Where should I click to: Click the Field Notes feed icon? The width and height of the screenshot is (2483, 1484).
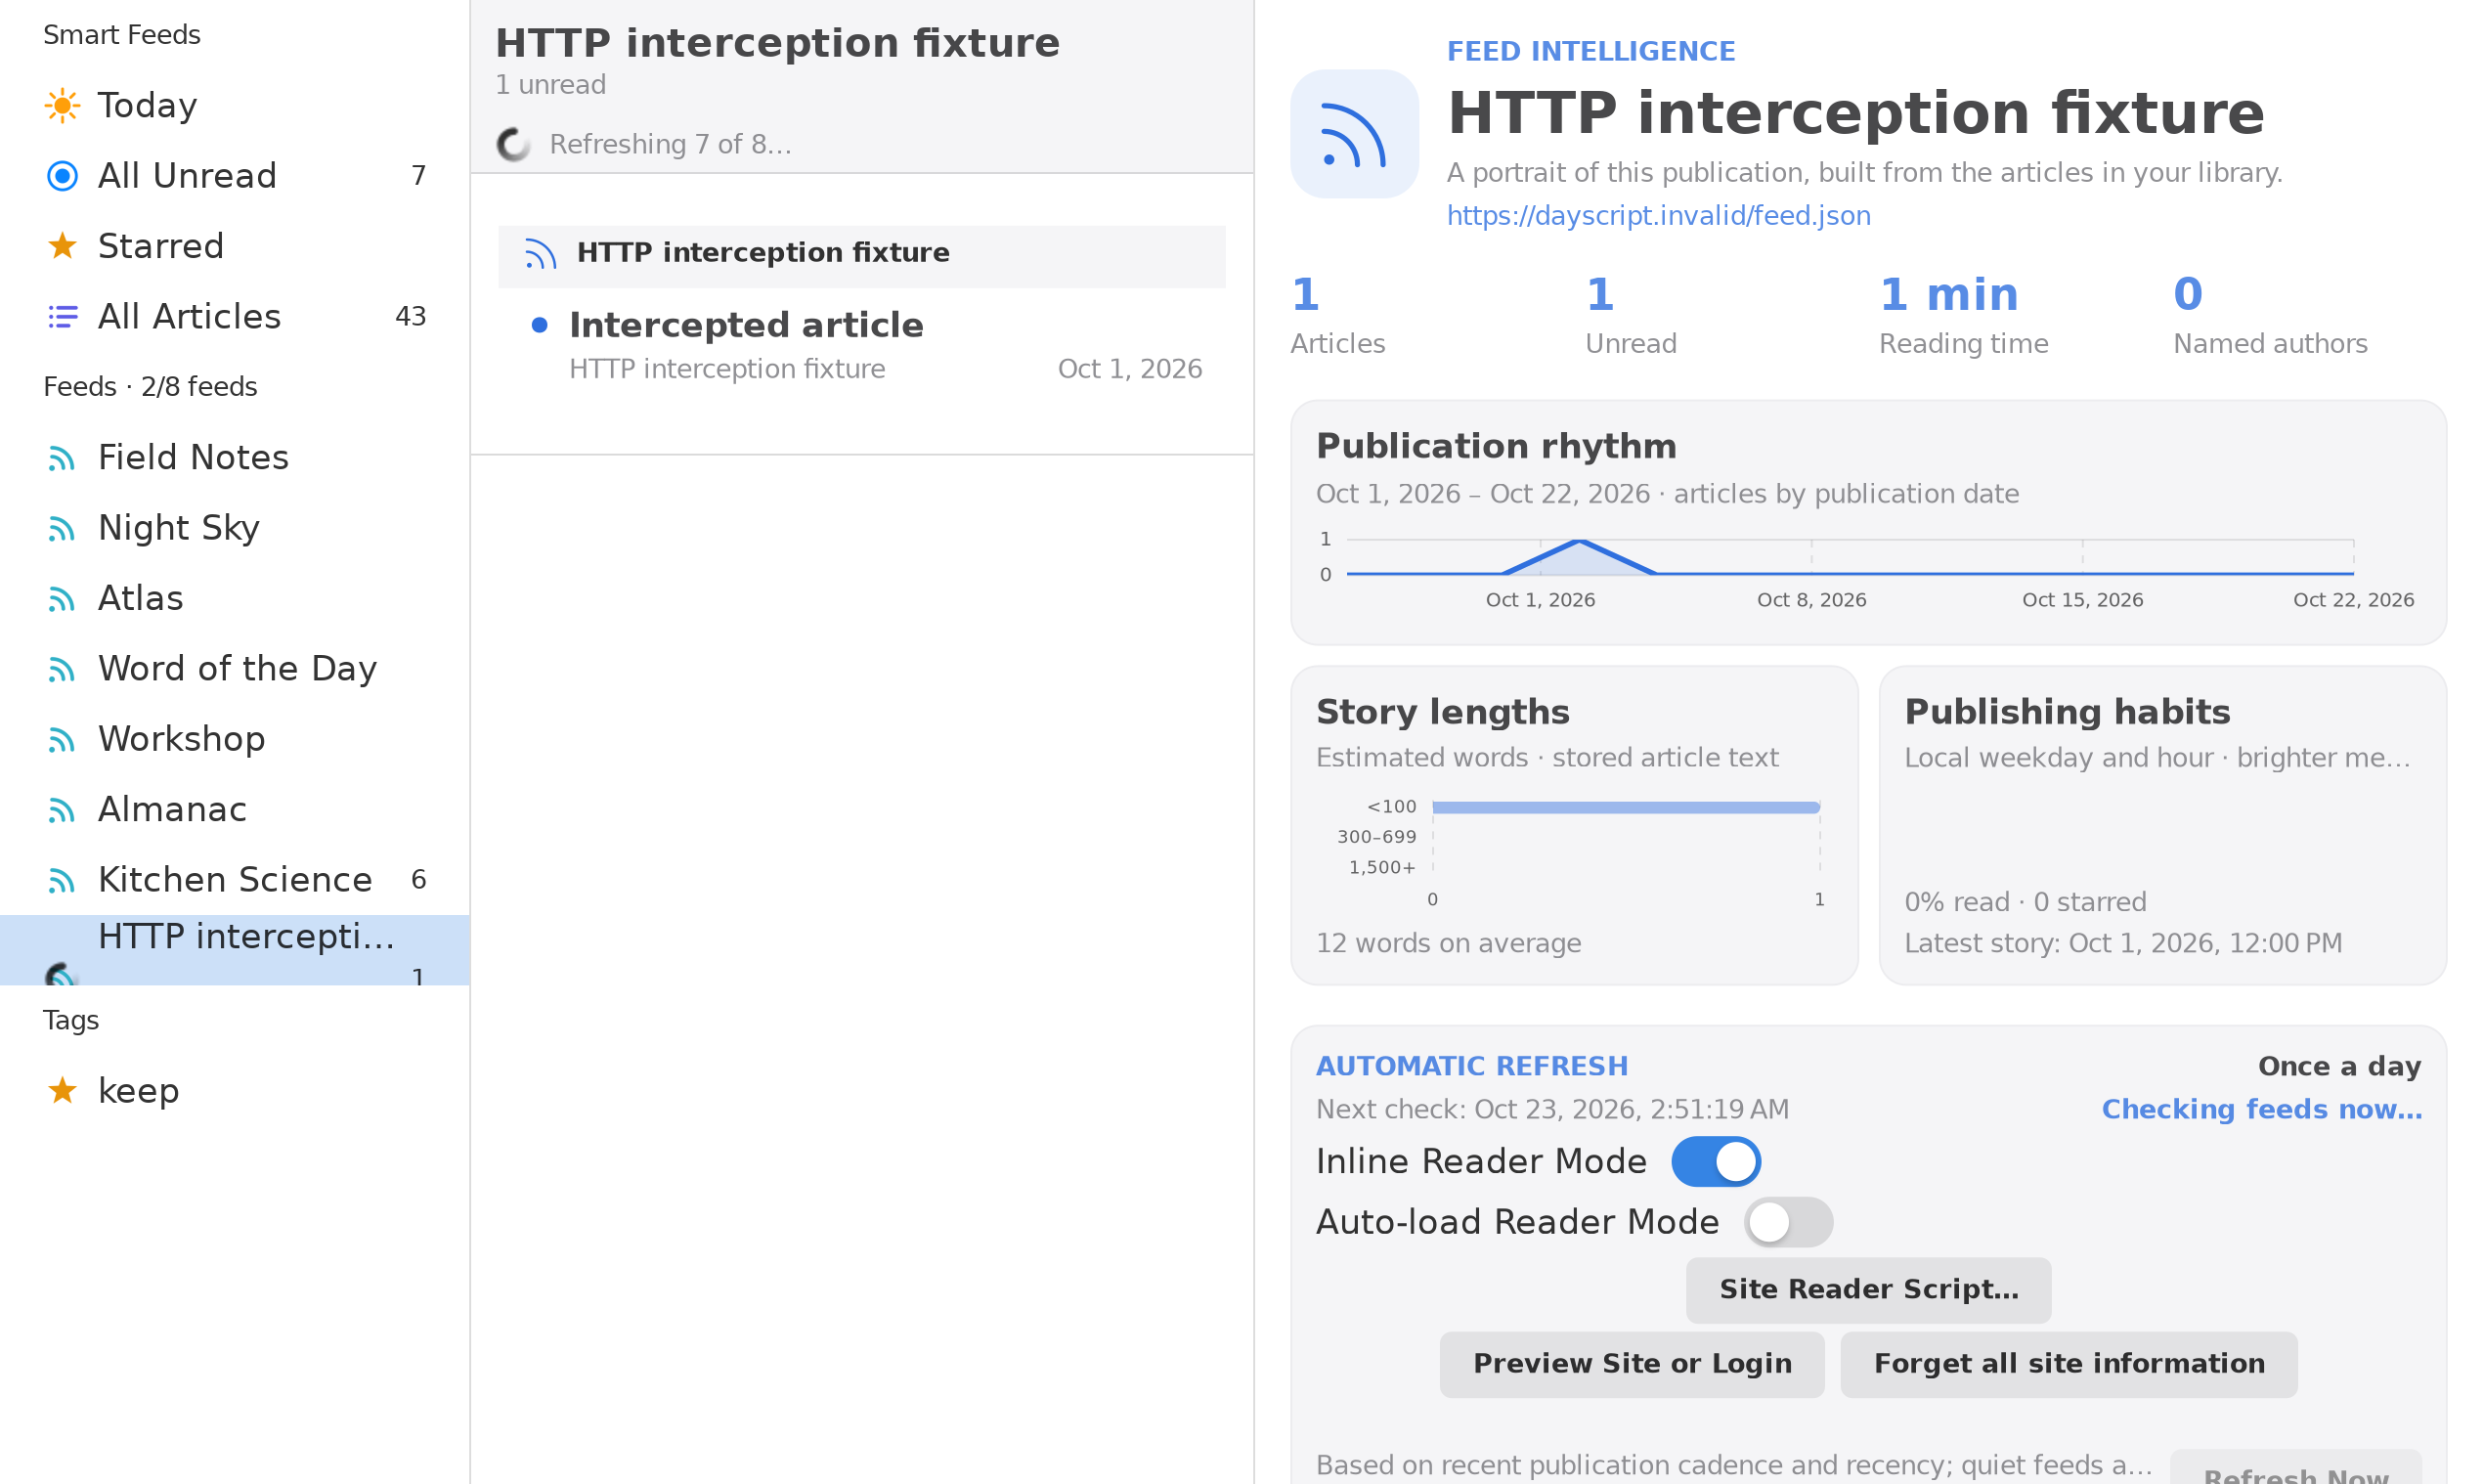point(62,458)
